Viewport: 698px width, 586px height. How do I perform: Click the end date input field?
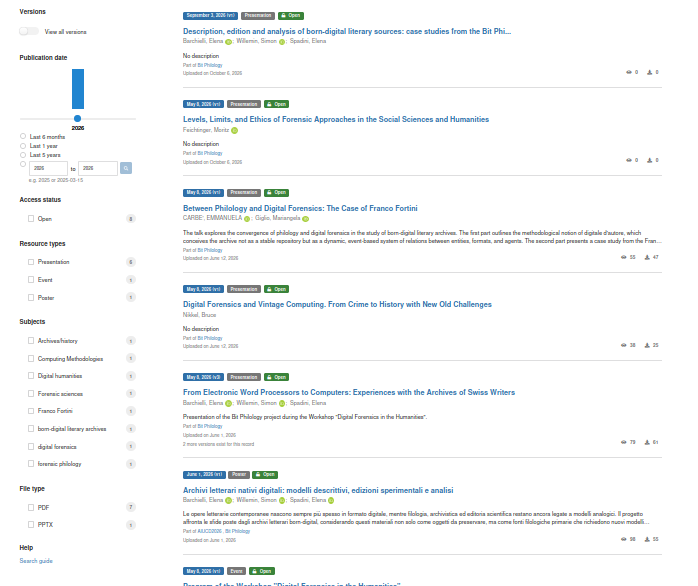coord(98,168)
